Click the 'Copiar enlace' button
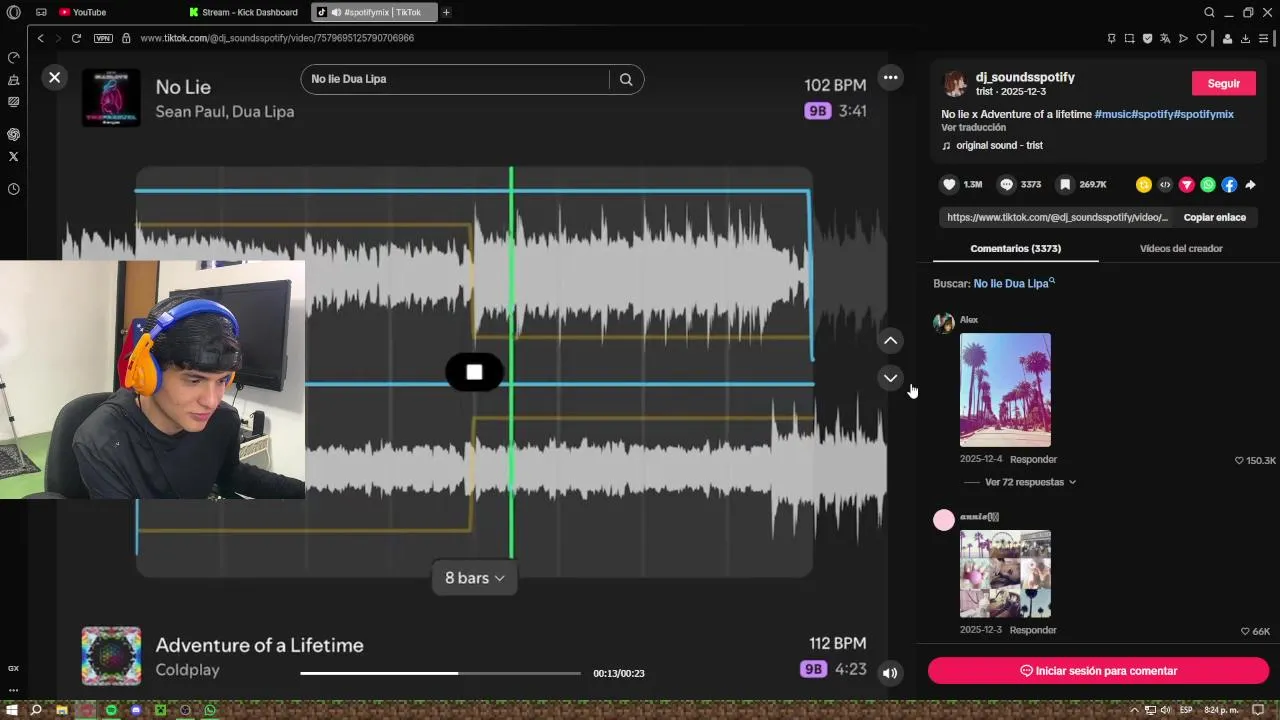 click(x=1215, y=217)
